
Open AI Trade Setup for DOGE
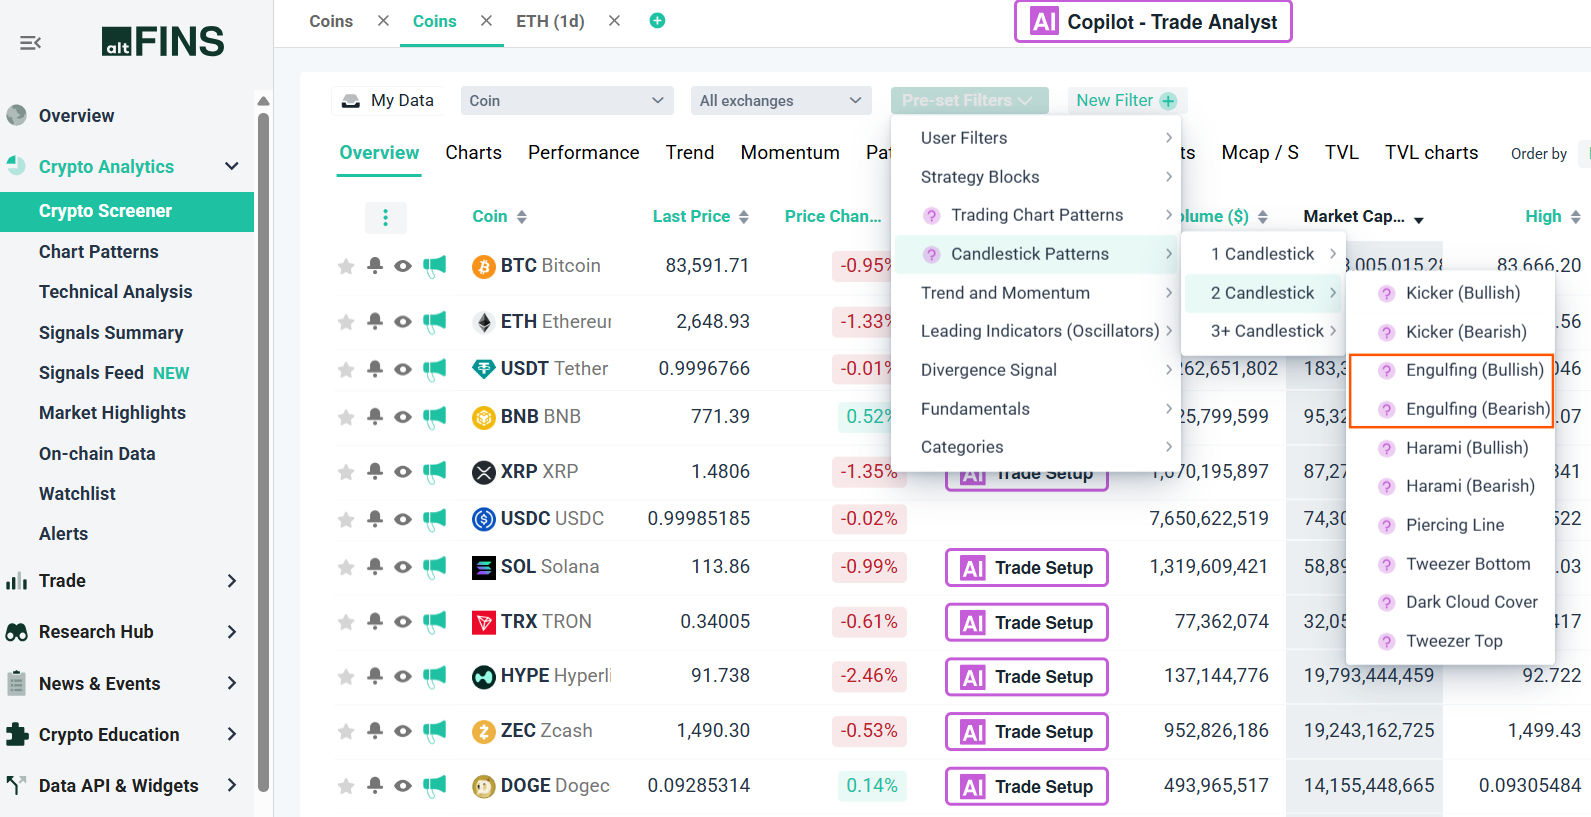click(1027, 787)
